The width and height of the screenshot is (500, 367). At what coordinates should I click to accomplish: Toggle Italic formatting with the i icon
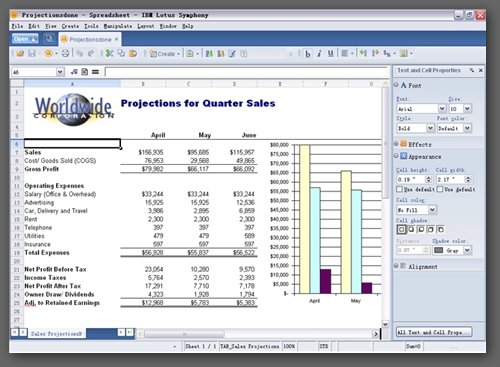pos(319,54)
